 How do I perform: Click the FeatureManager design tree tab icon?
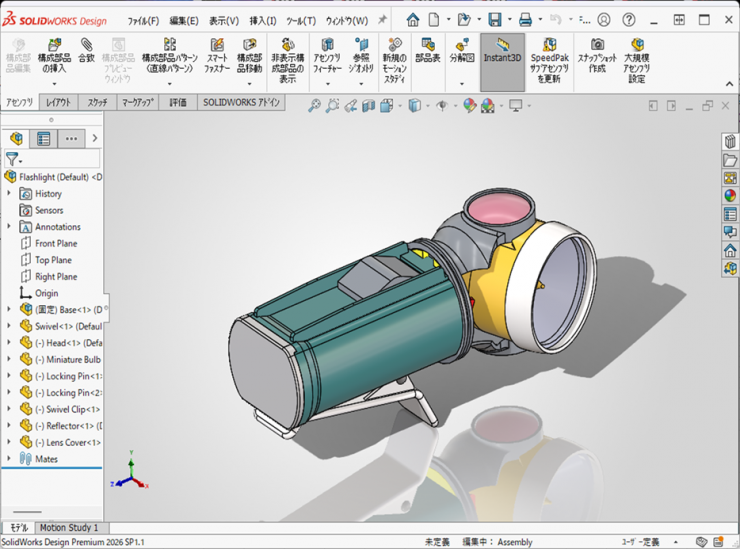click(x=17, y=139)
